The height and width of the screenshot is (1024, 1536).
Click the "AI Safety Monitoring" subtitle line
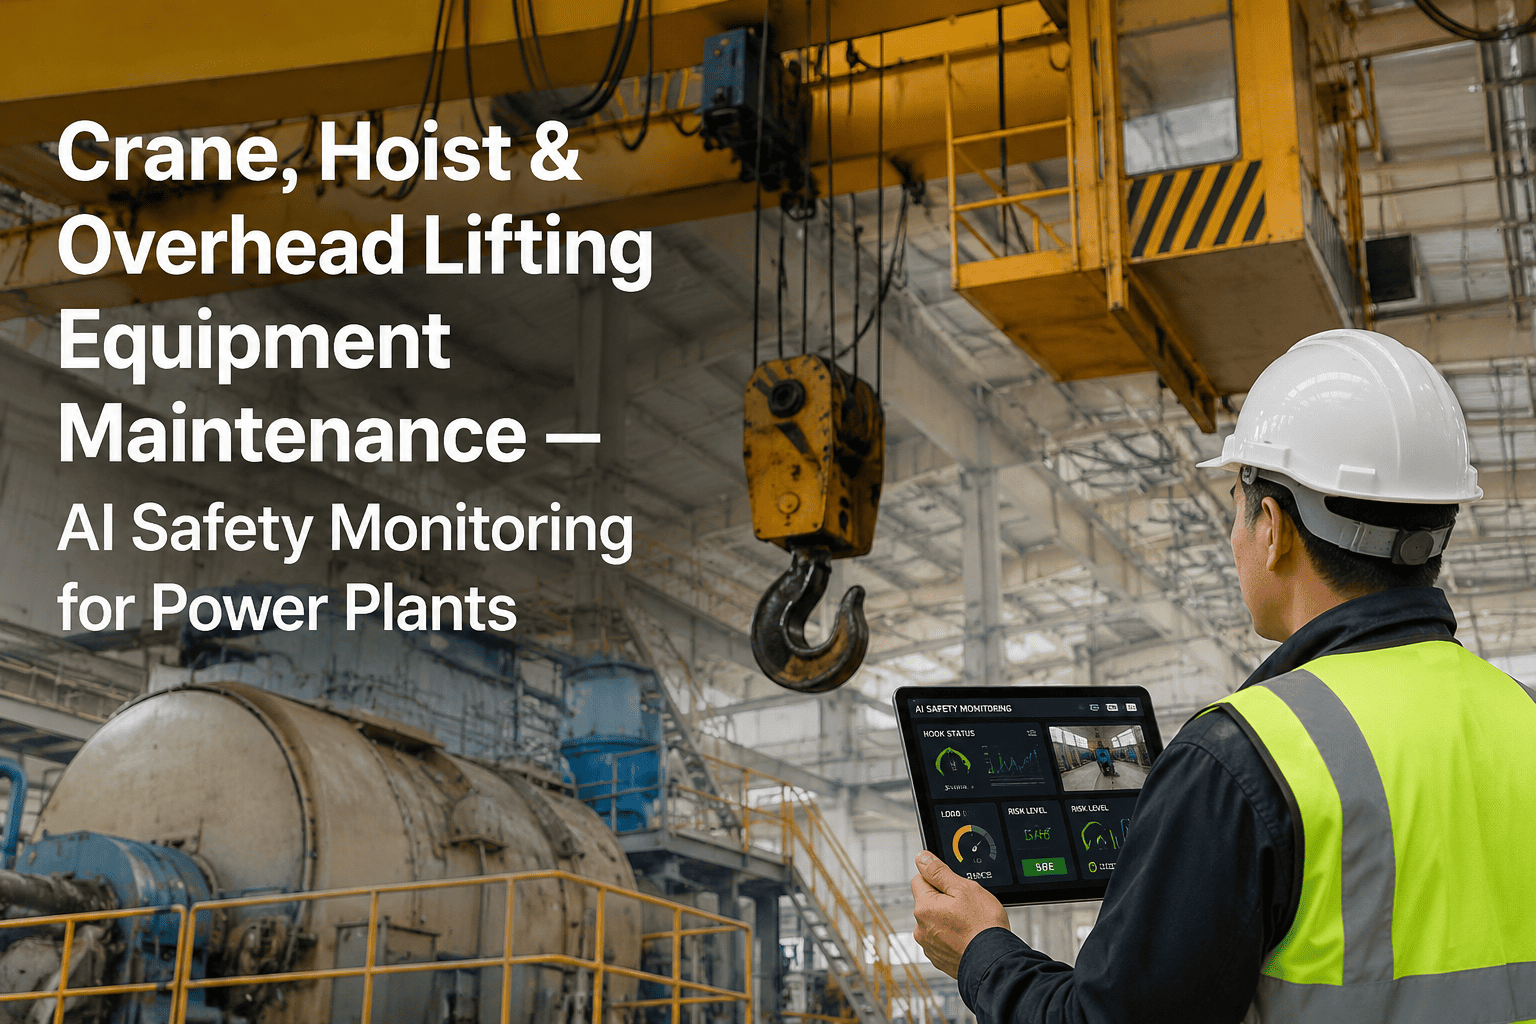[345, 530]
